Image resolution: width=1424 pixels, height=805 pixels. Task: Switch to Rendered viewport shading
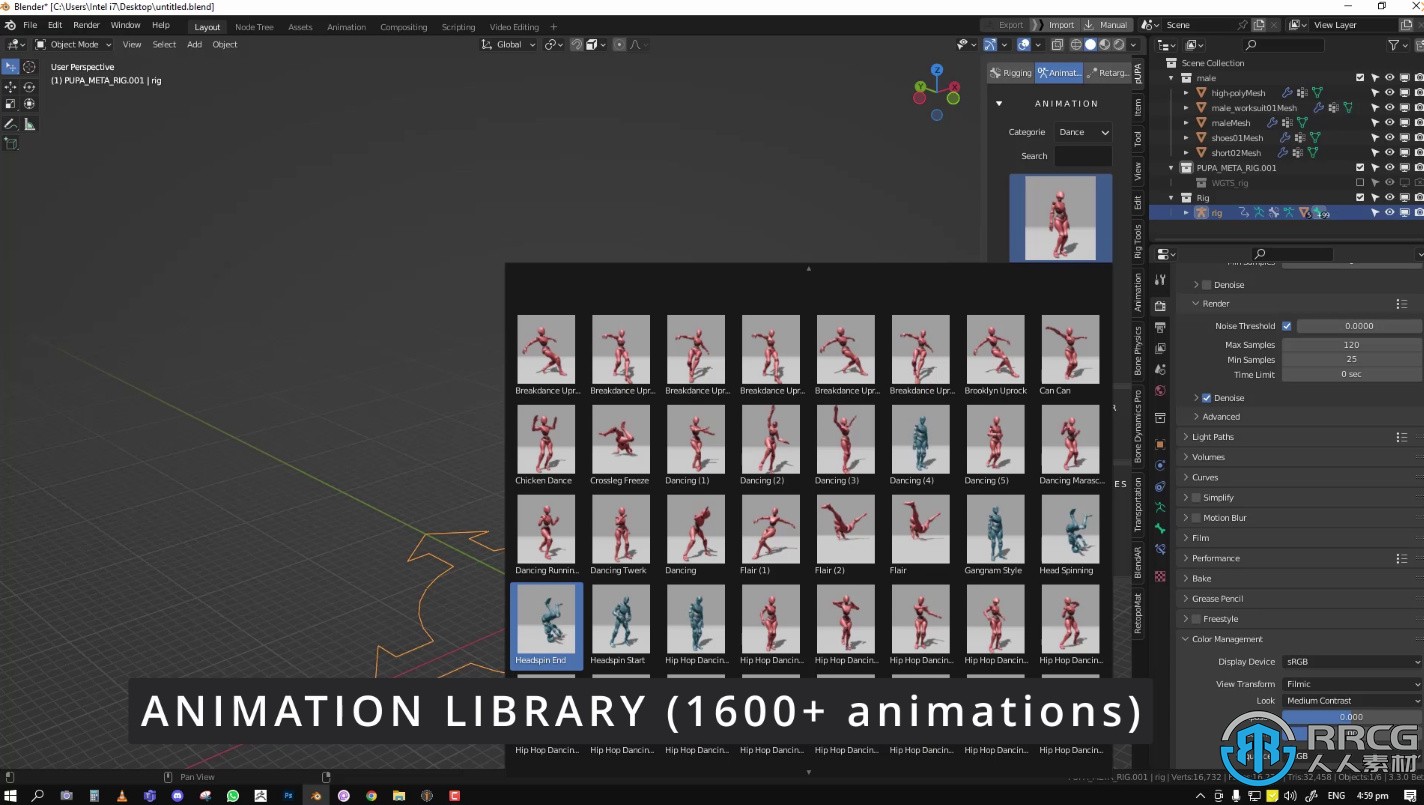point(1118,44)
